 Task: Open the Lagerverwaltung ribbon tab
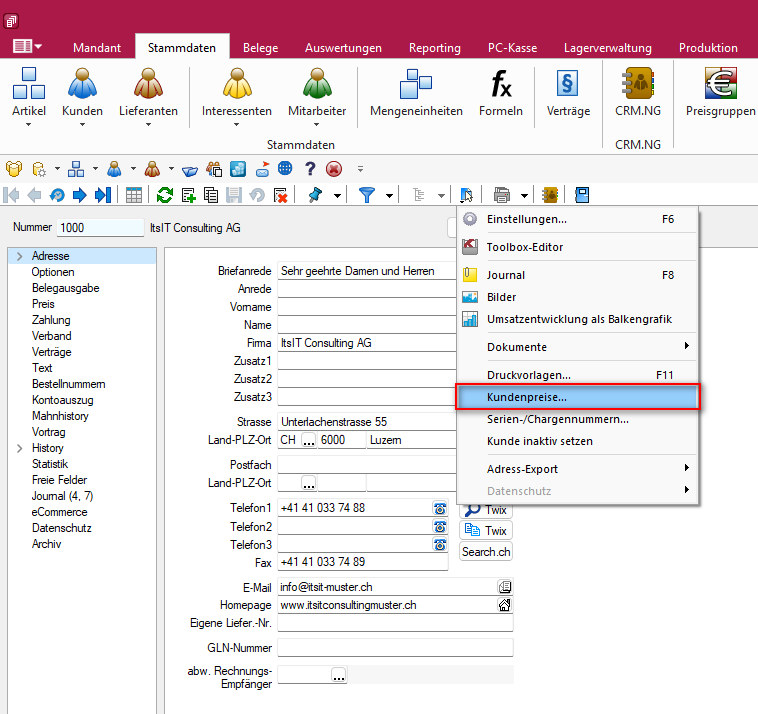pos(608,48)
